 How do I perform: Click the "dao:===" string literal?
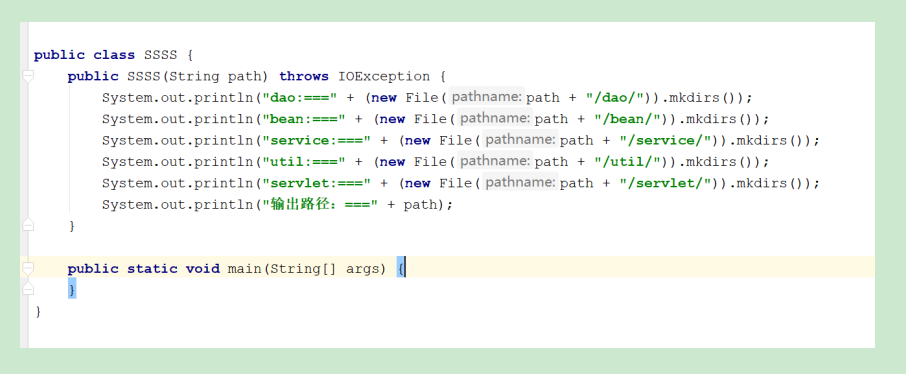(299, 98)
